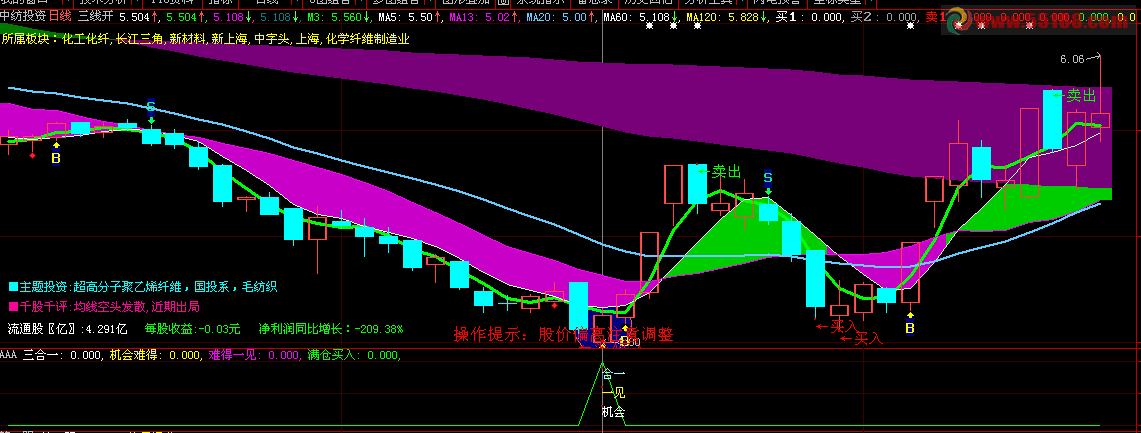The width and height of the screenshot is (1141, 433).
Task: Click the 买2: 0.000 quote value
Action: click(x=884, y=16)
